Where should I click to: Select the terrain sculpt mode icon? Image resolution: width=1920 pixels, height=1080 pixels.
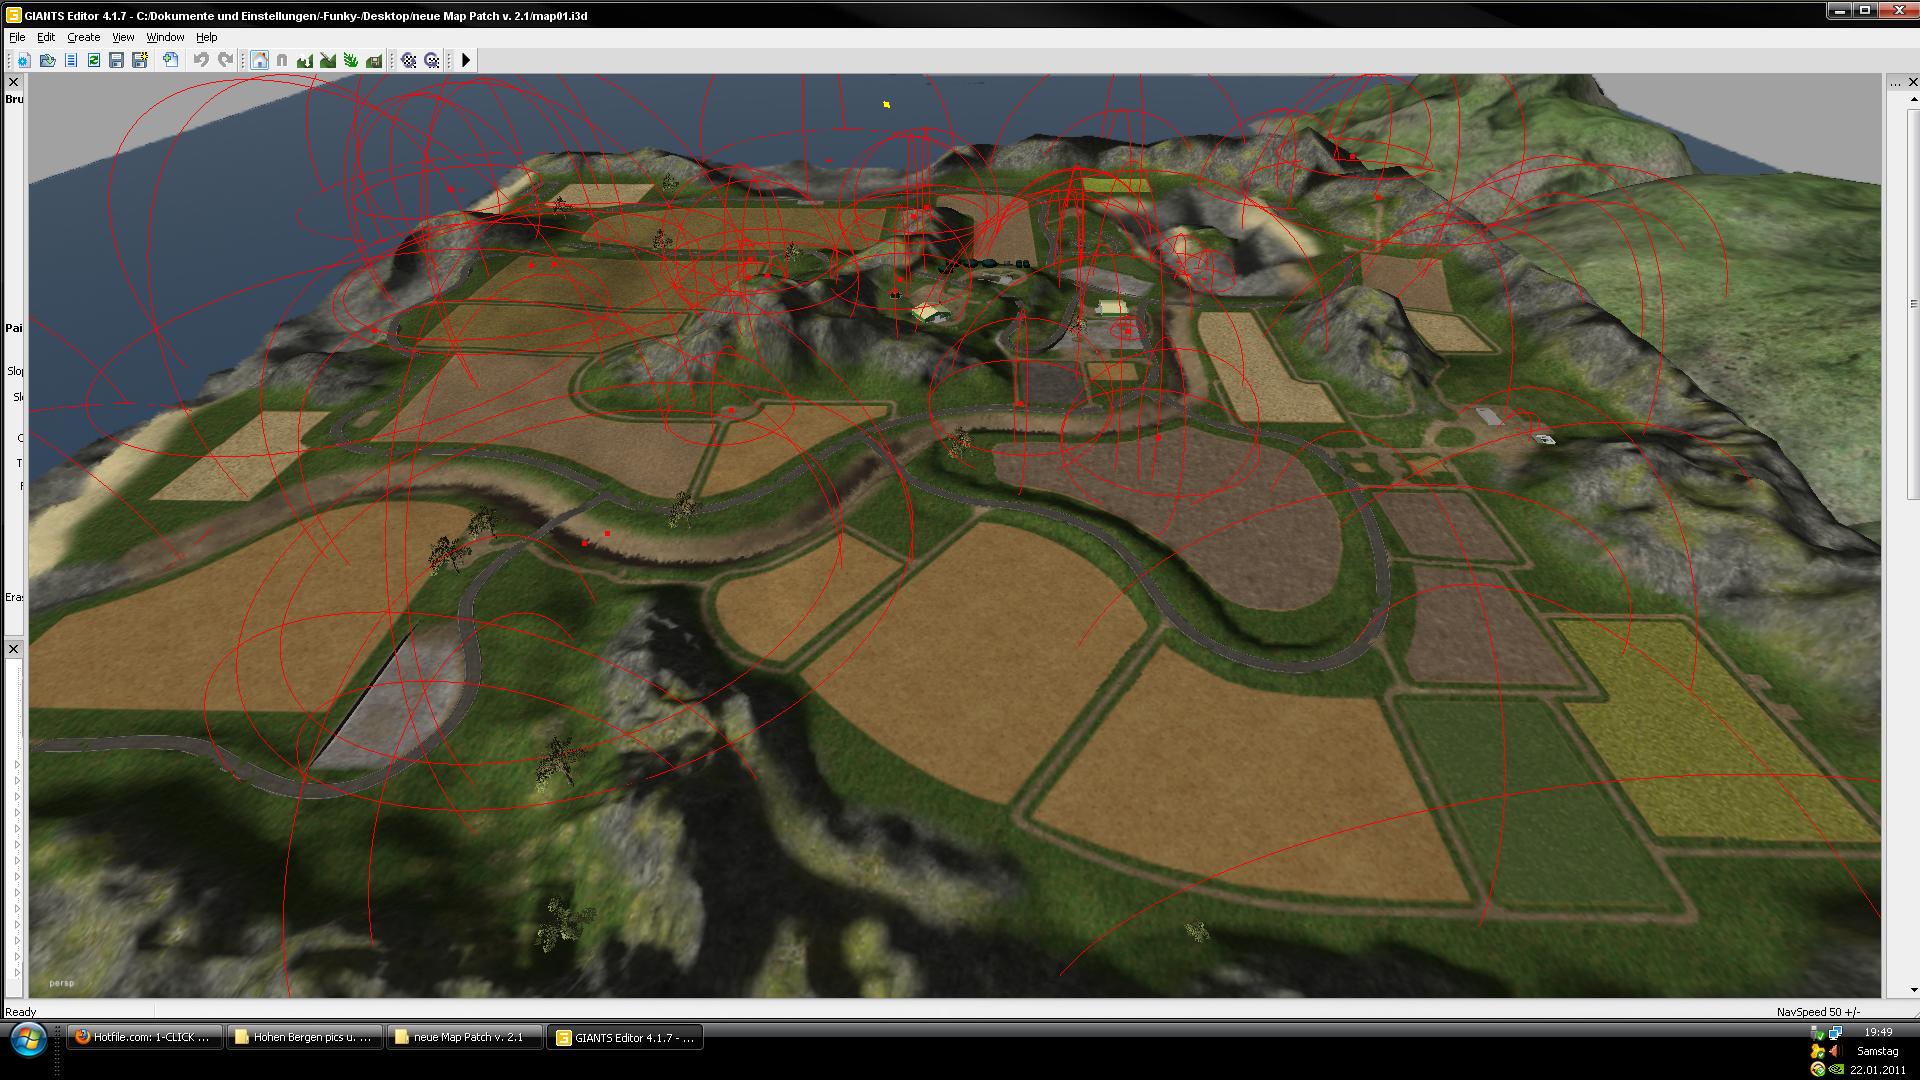point(305,61)
